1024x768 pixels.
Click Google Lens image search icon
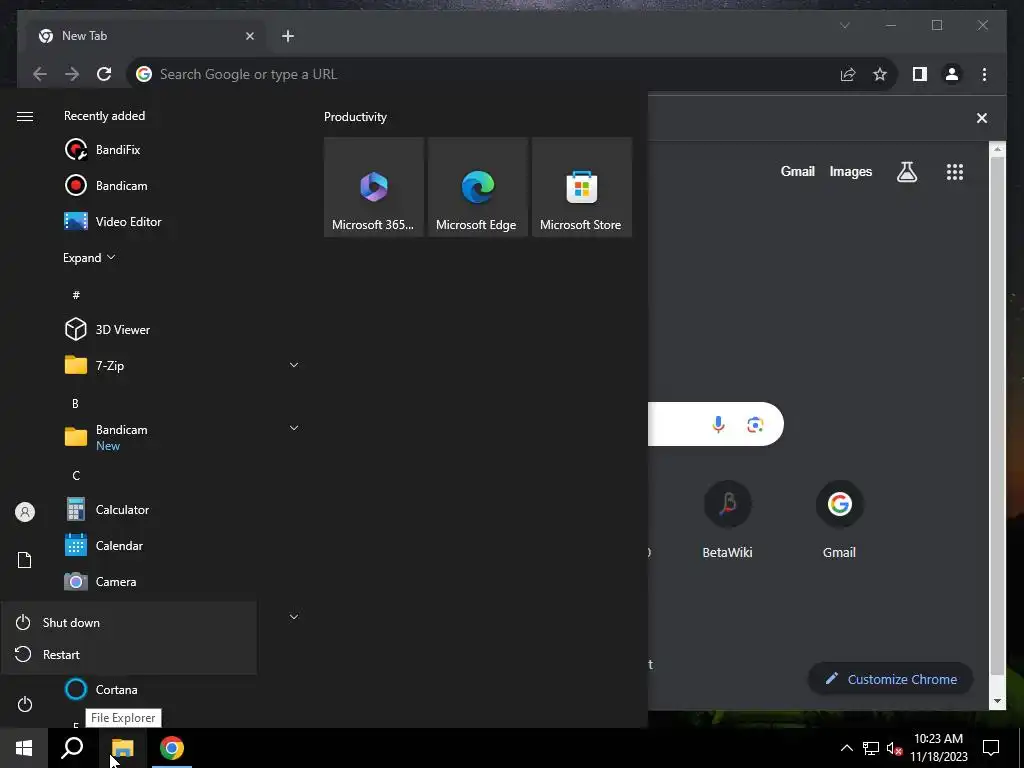tap(755, 424)
